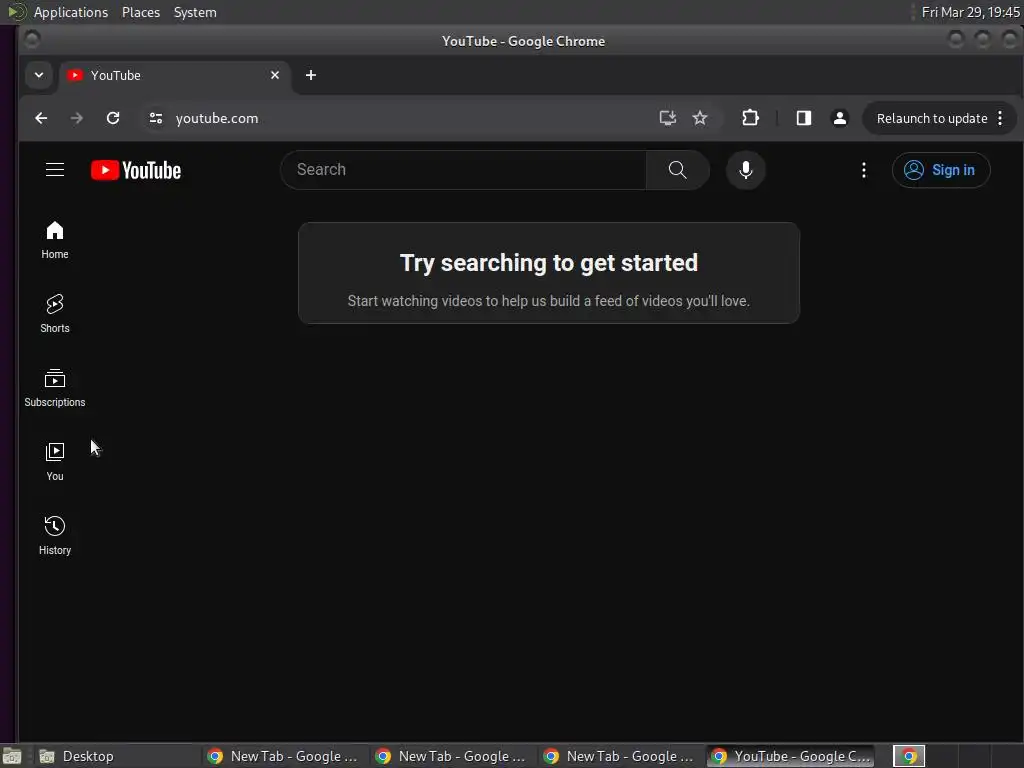Click the Chrome icon at taskbar right end

coord(909,756)
